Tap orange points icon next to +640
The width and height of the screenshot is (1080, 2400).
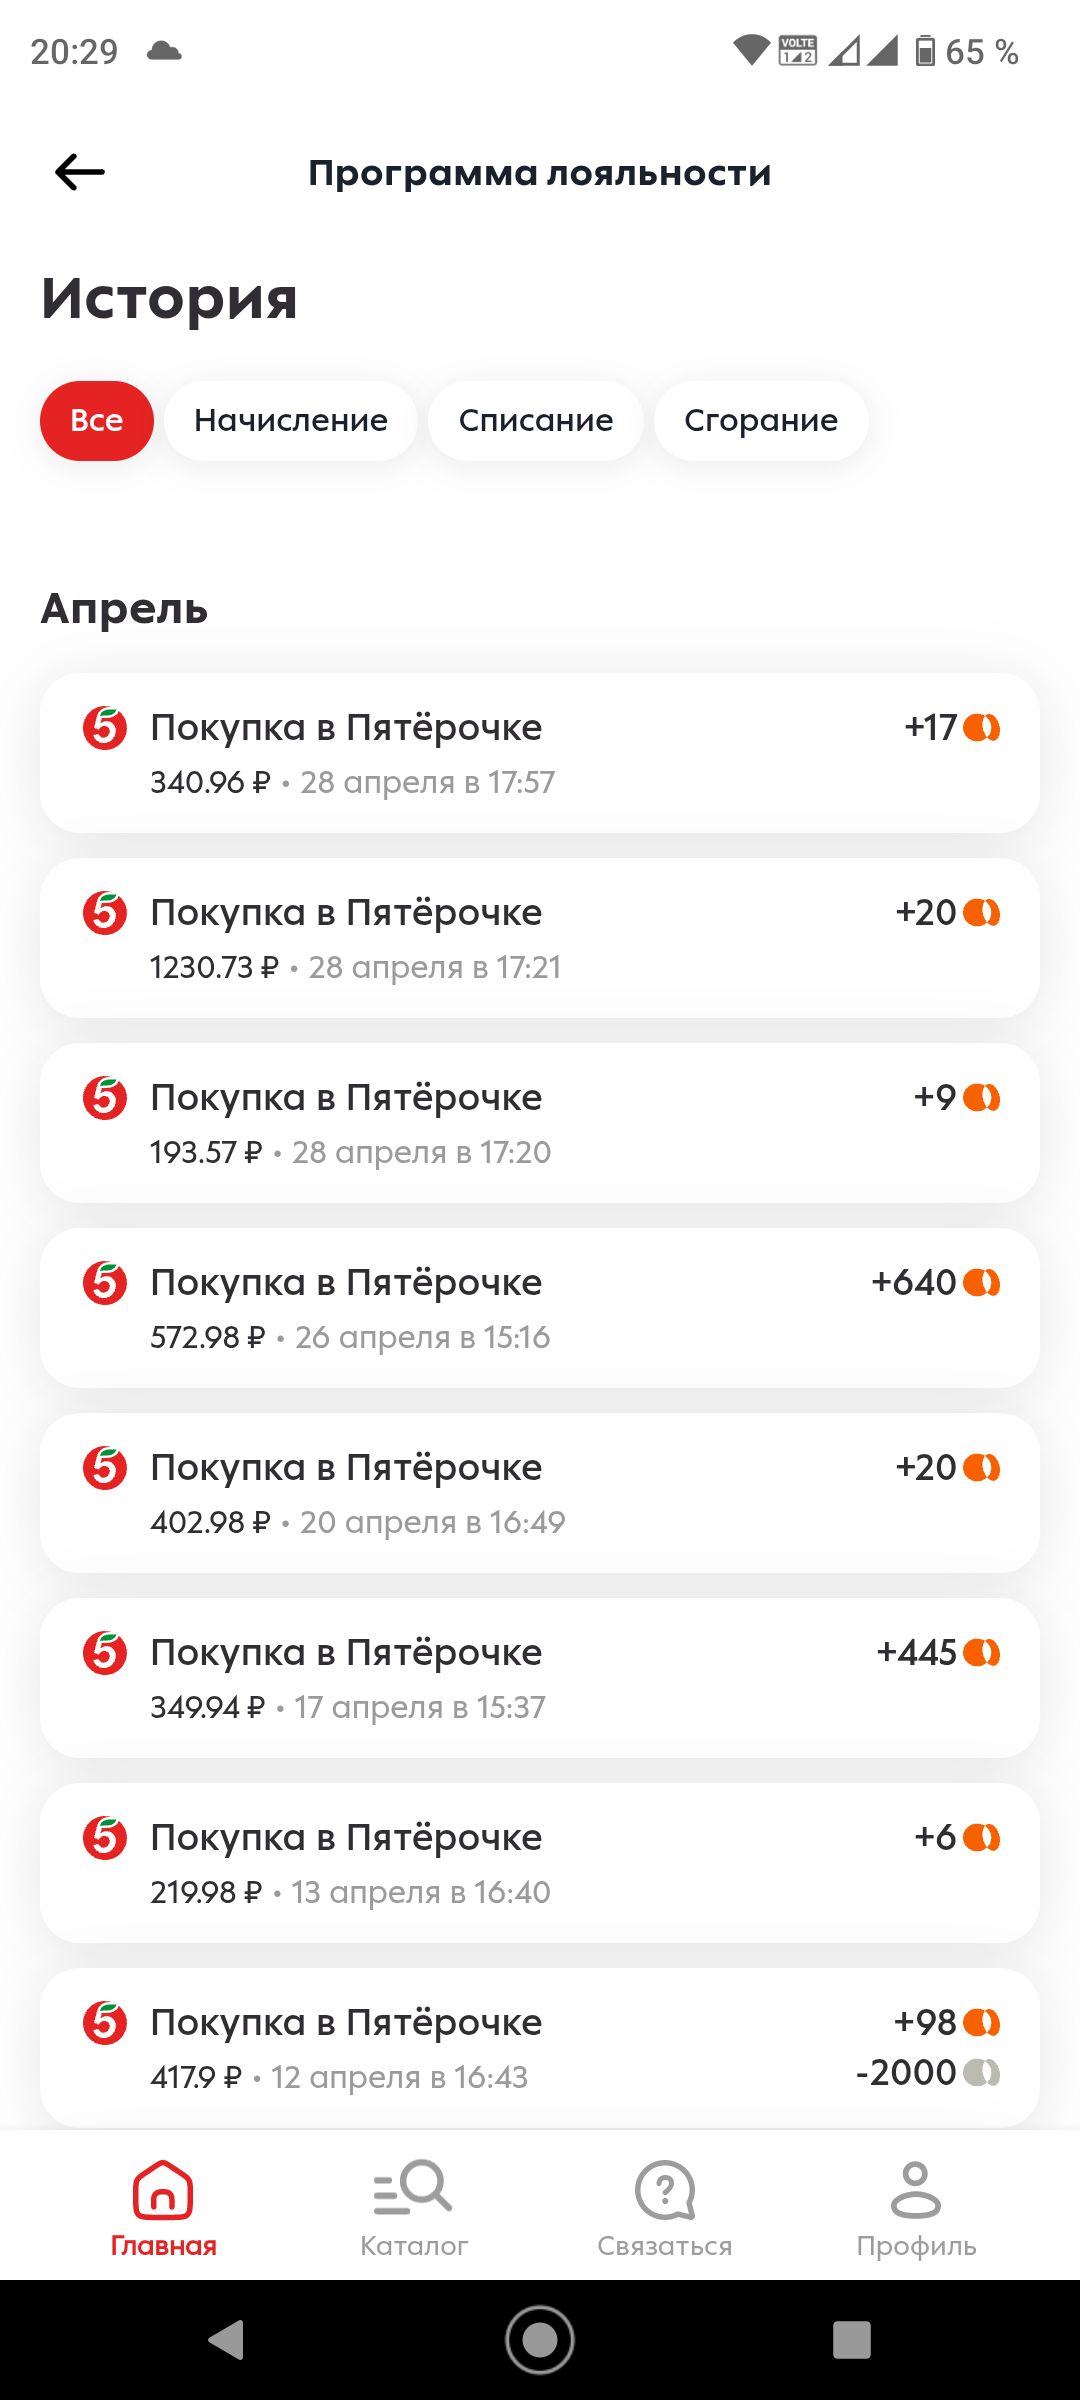(982, 1282)
